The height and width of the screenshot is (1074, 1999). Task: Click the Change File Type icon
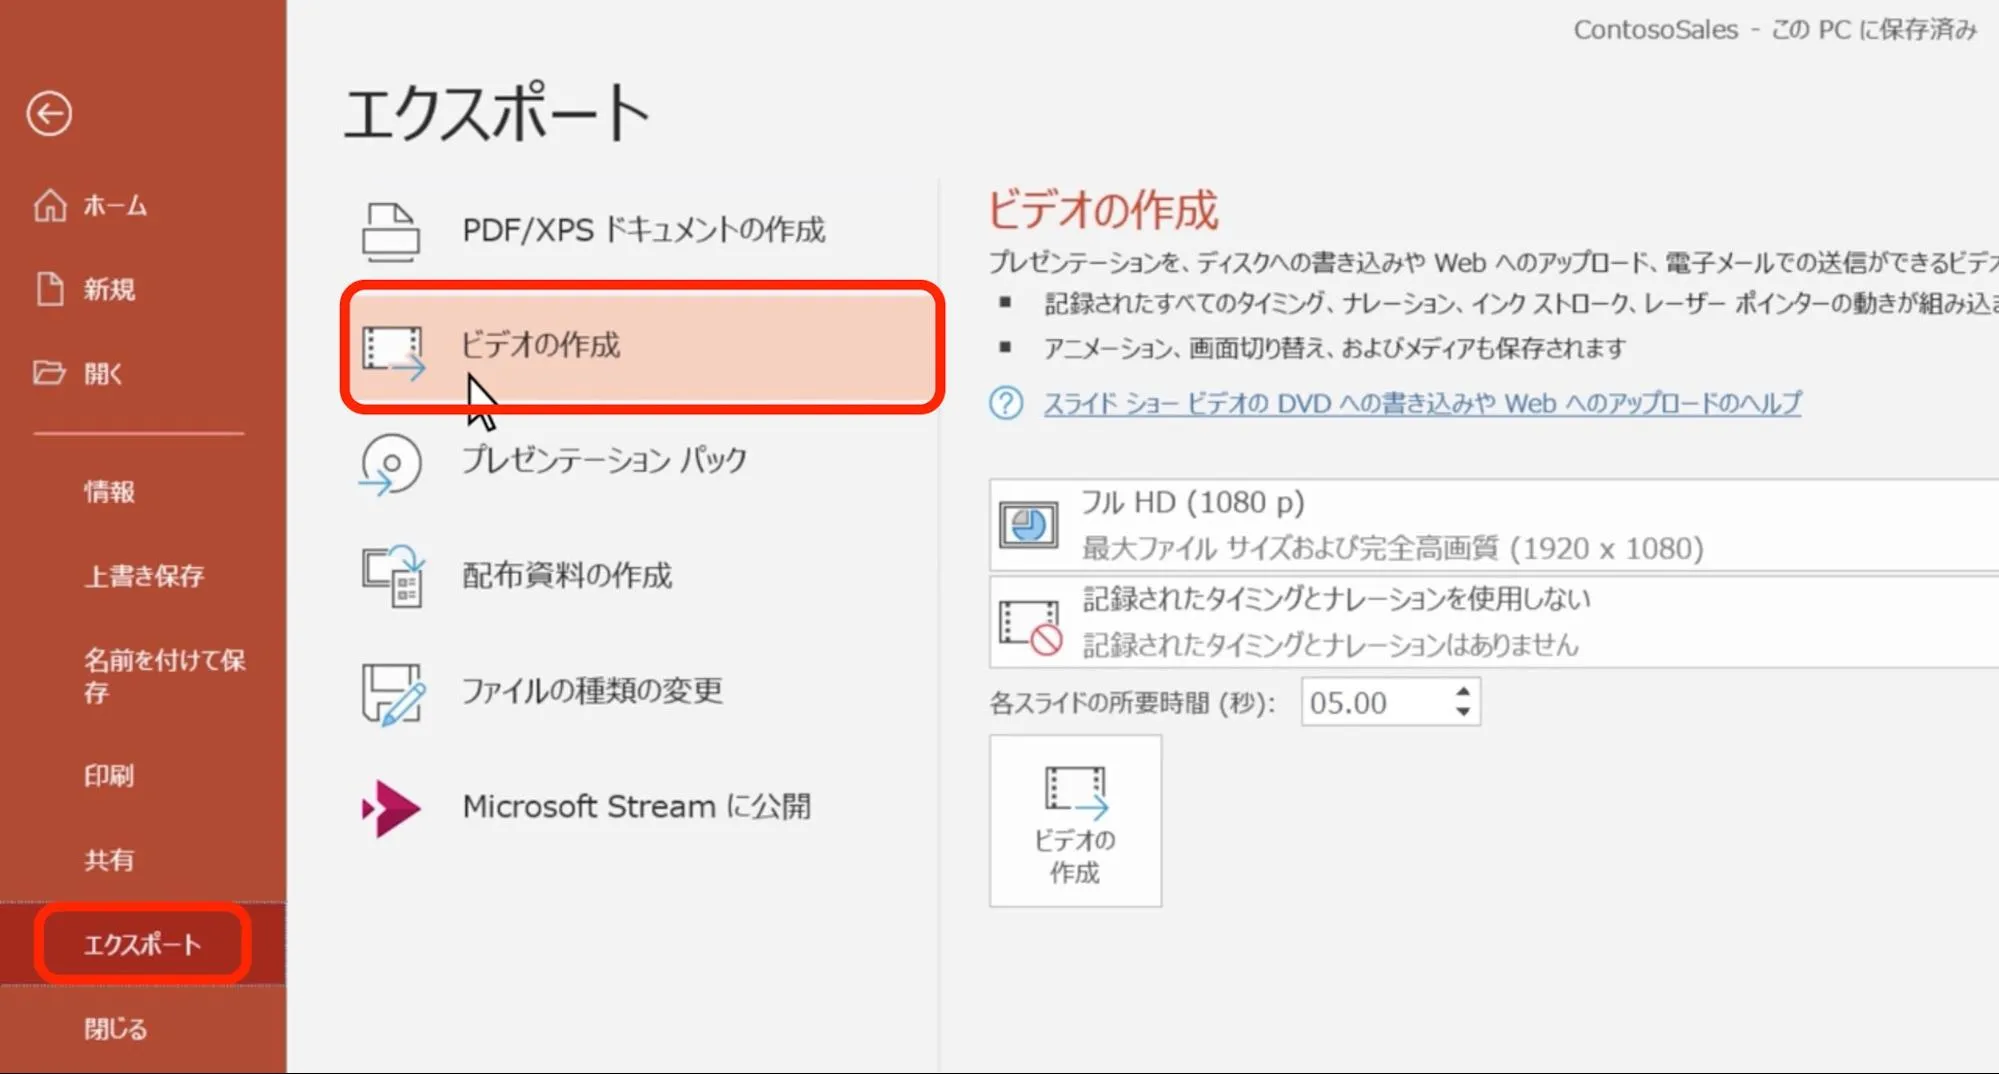(392, 692)
